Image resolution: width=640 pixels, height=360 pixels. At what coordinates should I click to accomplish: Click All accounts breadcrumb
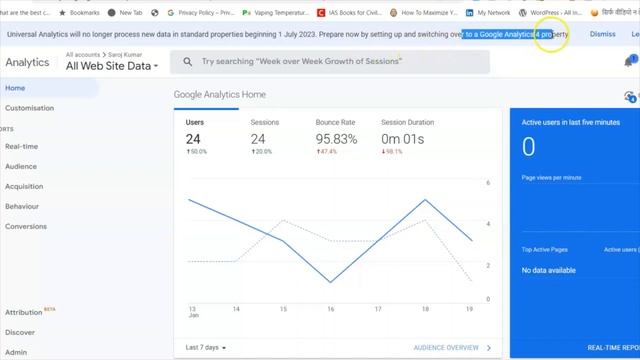tap(83, 54)
